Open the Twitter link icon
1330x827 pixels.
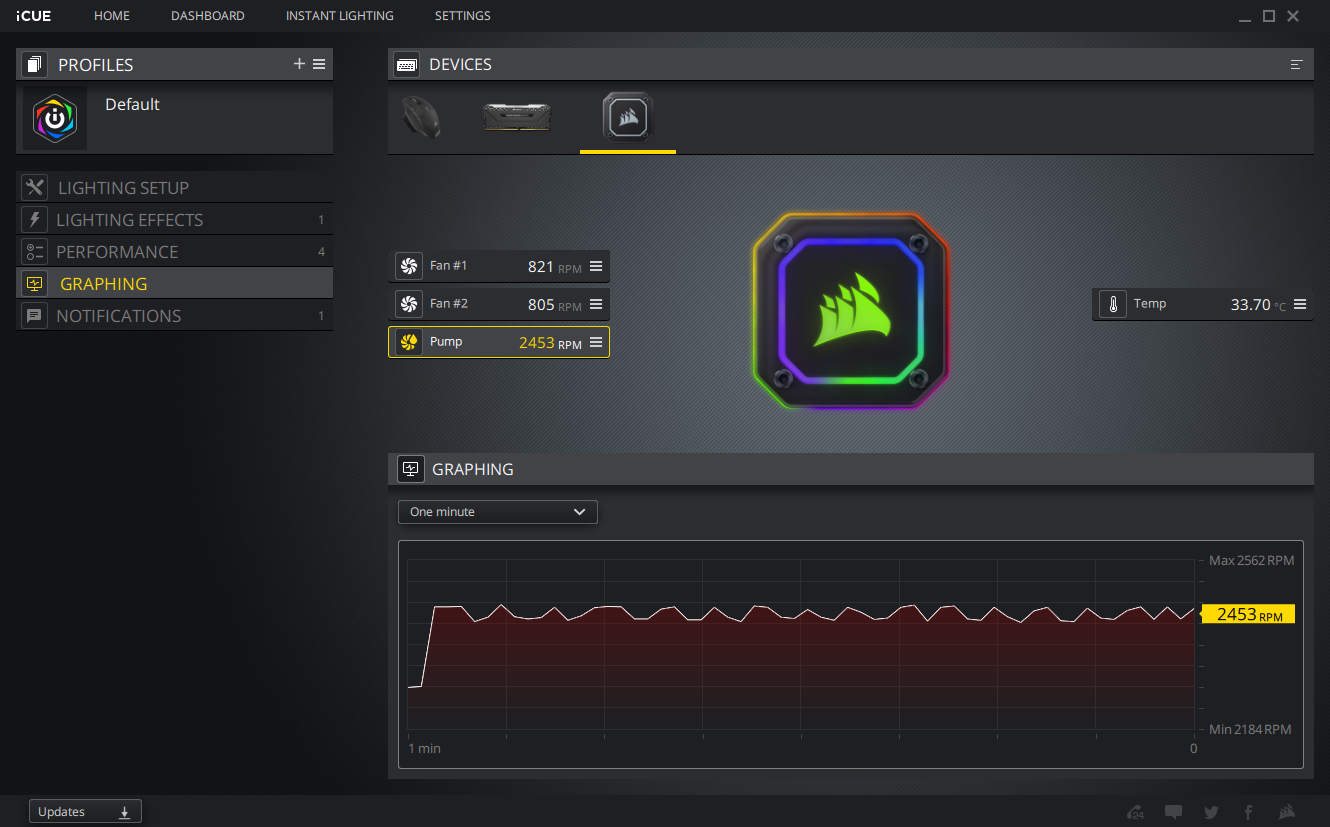[1211, 812]
